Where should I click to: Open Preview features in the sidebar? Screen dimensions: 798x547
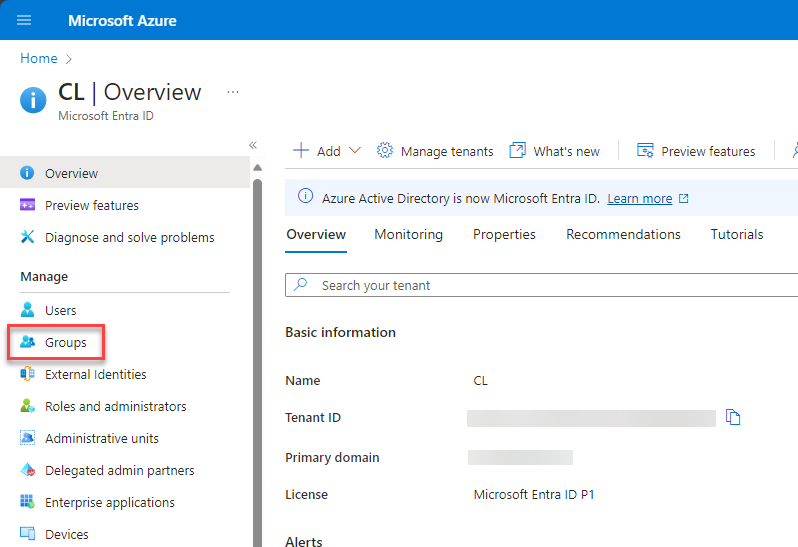[92, 205]
